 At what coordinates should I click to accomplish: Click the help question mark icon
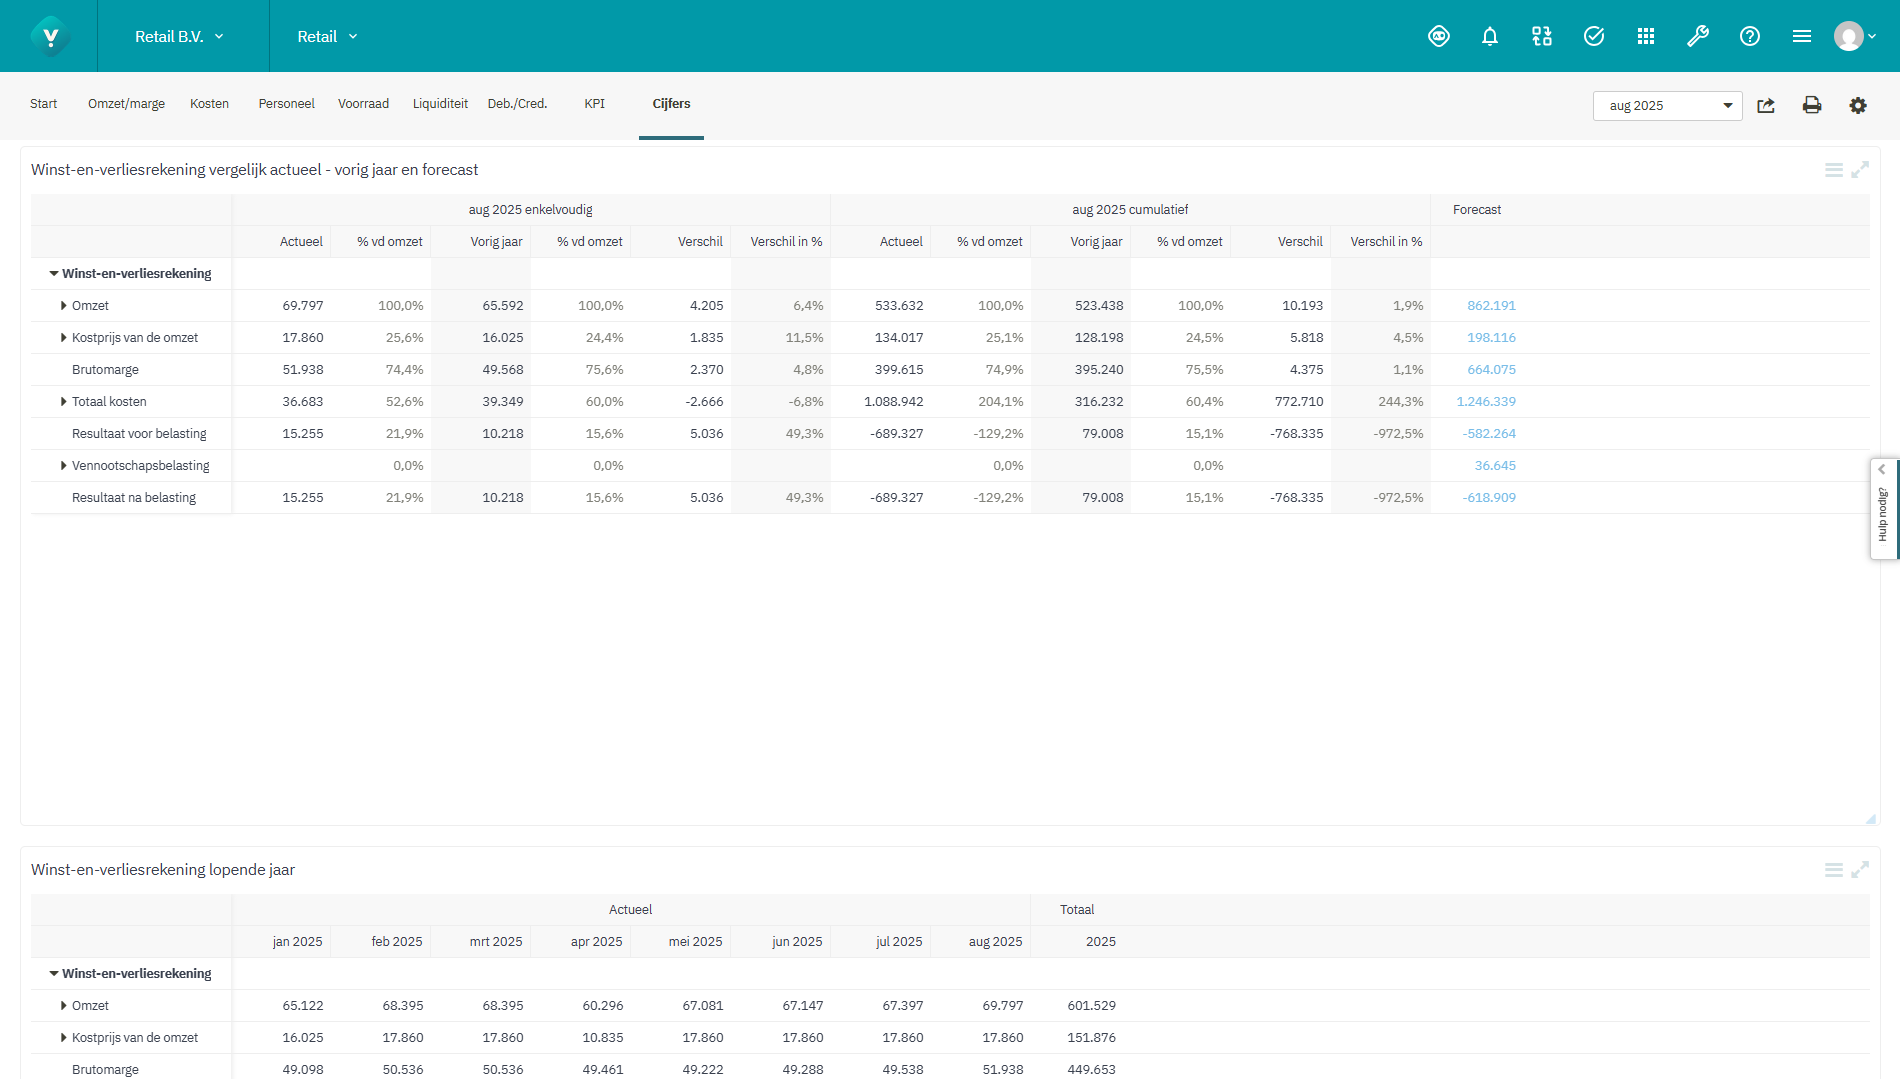tap(1749, 37)
